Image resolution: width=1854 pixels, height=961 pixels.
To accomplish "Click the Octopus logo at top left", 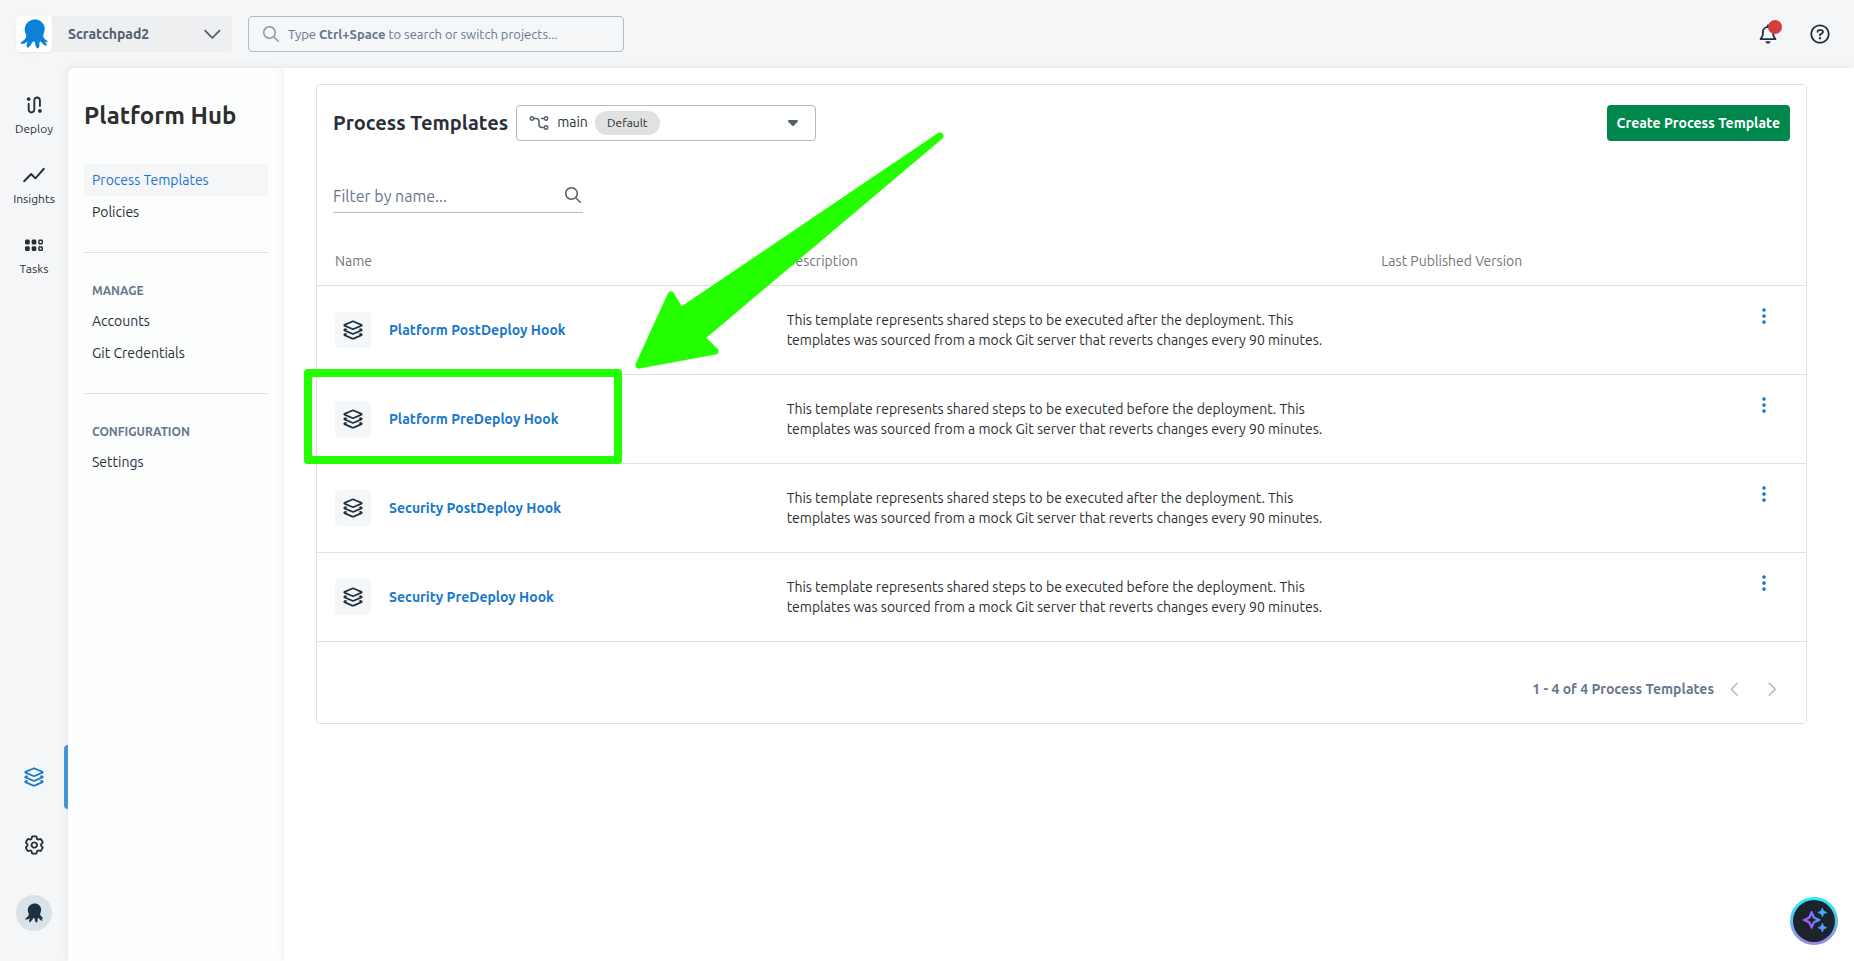I will 33,33.
